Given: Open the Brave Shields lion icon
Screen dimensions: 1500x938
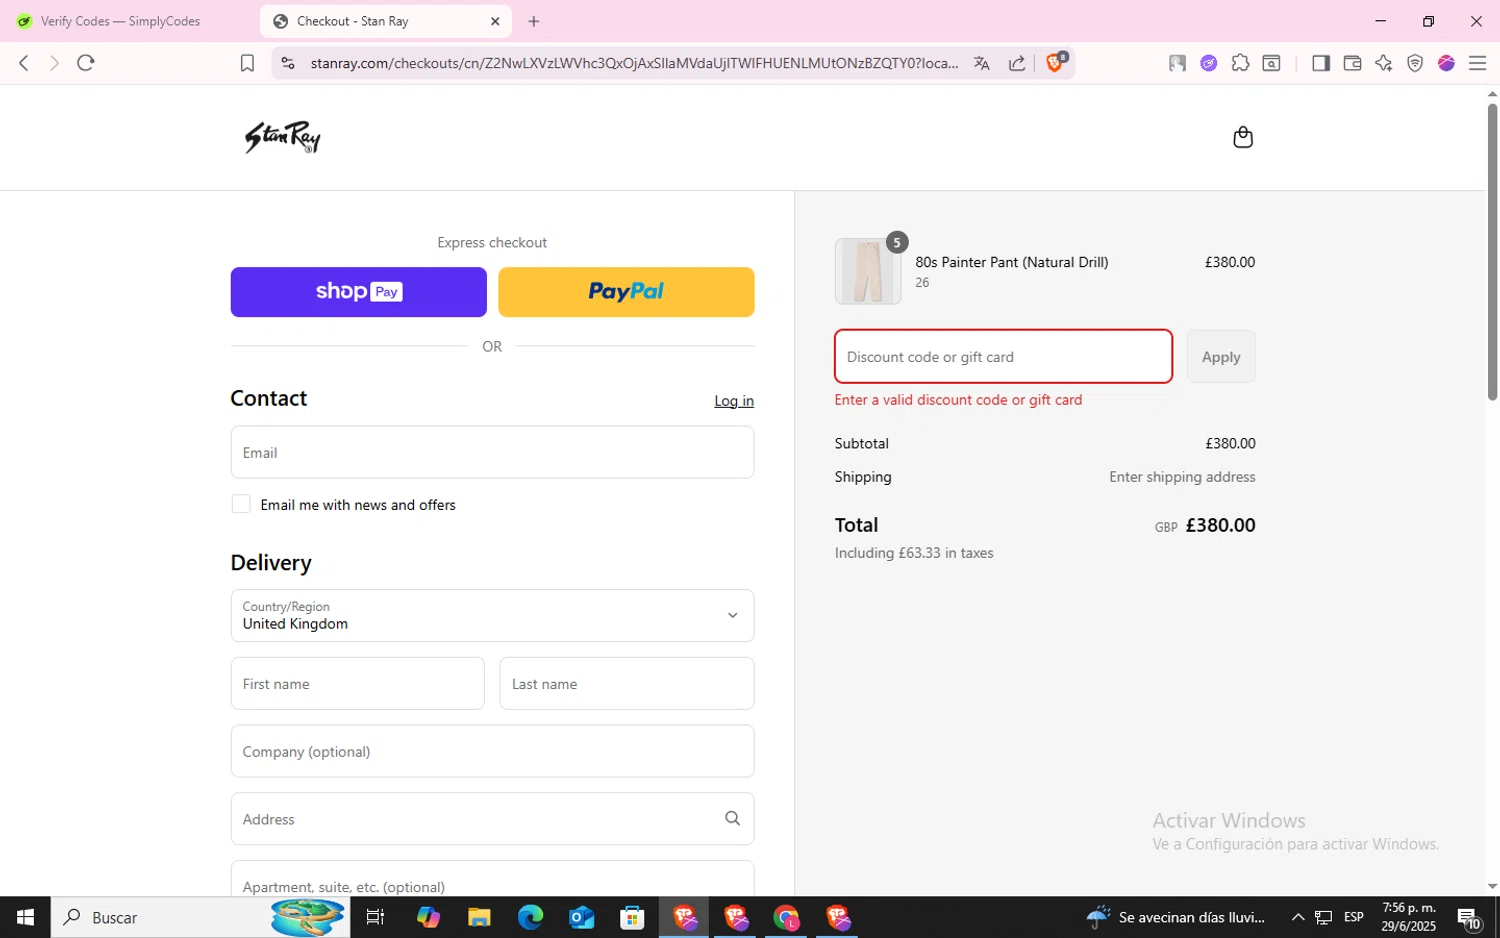Looking at the screenshot, I should (x=1055, y=62).
